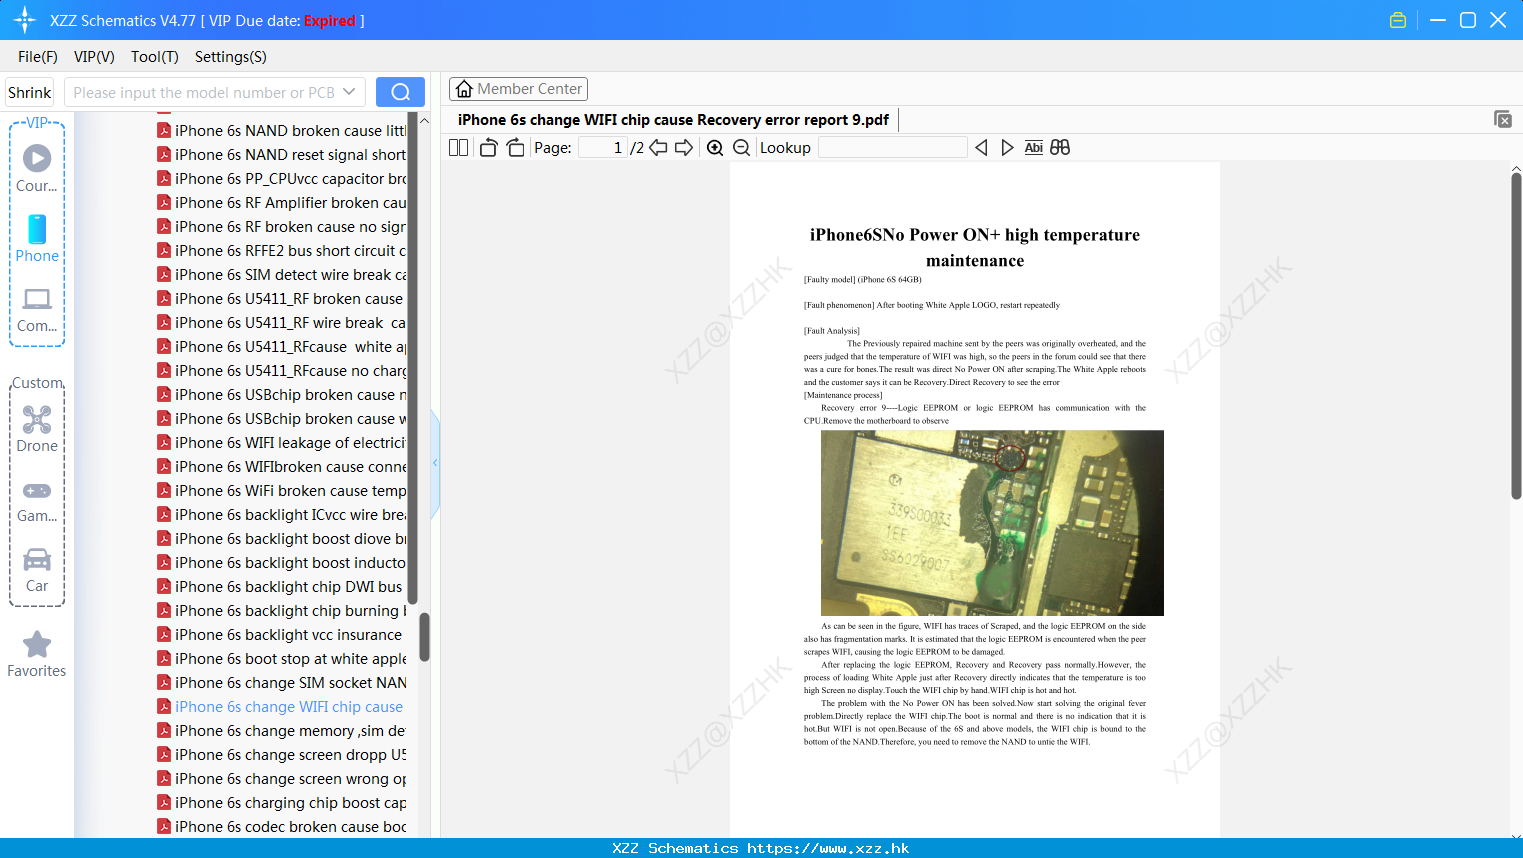Viewport: 1523px width, 858px height.
Task: Select the Phone category icon
Action: coord(37,229)
